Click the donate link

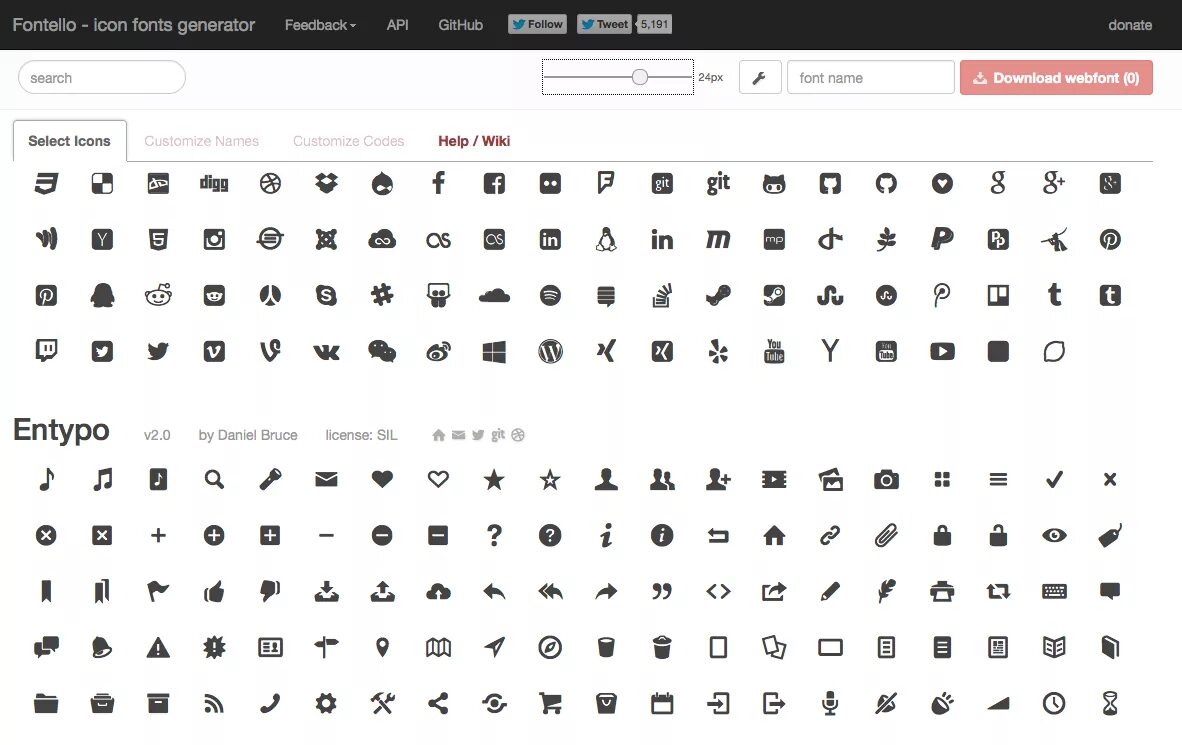tap(1129, 25)
